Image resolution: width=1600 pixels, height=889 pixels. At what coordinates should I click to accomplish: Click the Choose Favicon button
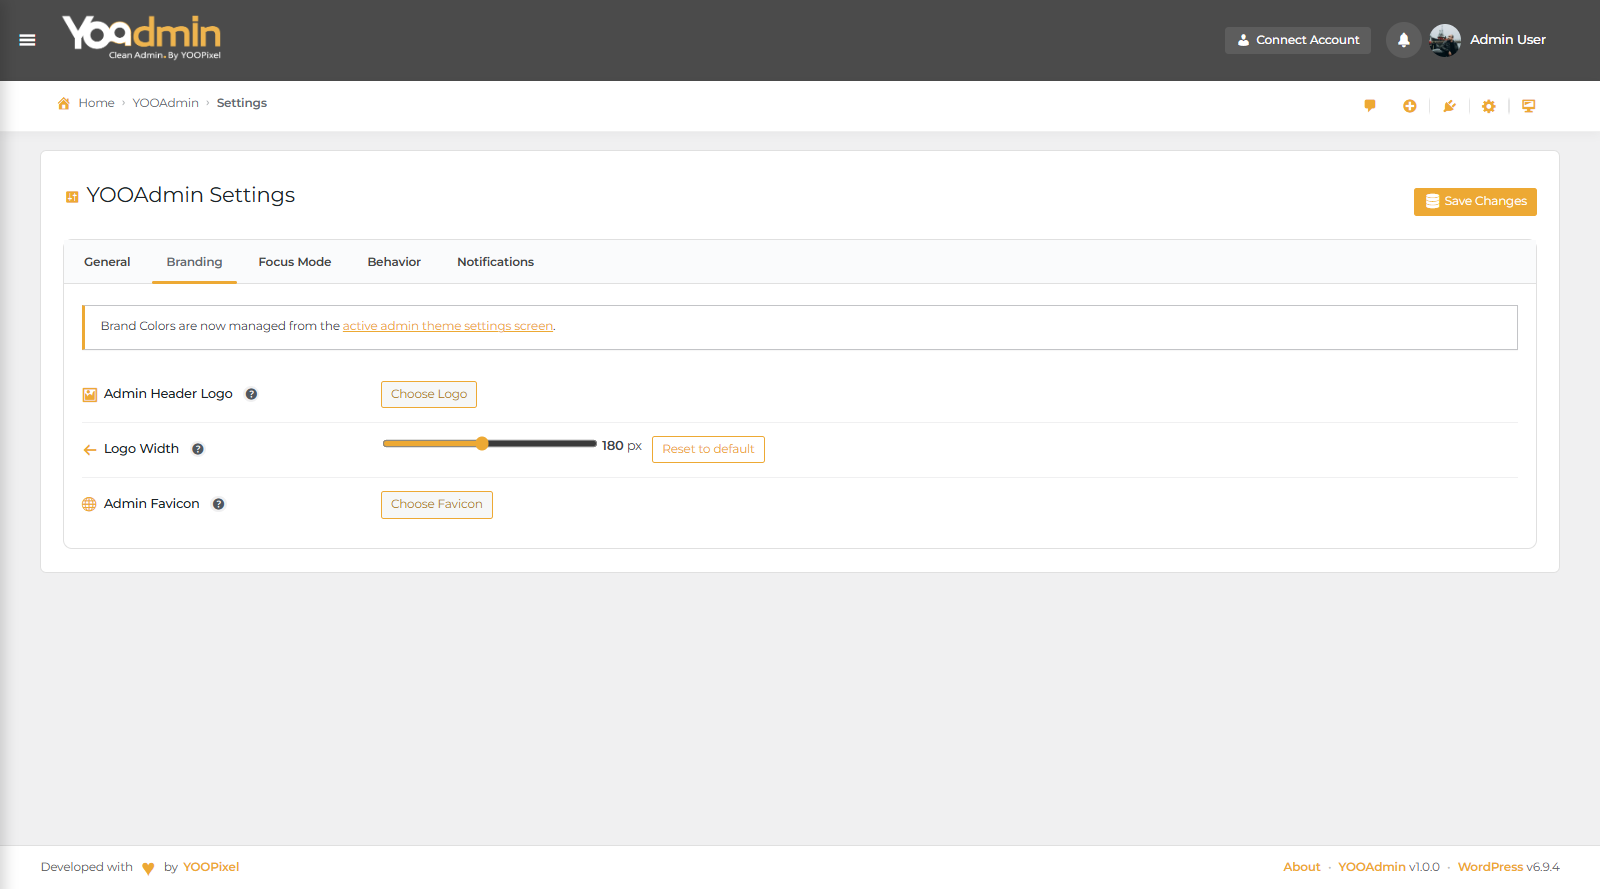pyautogui.click(x=437, y=504)
